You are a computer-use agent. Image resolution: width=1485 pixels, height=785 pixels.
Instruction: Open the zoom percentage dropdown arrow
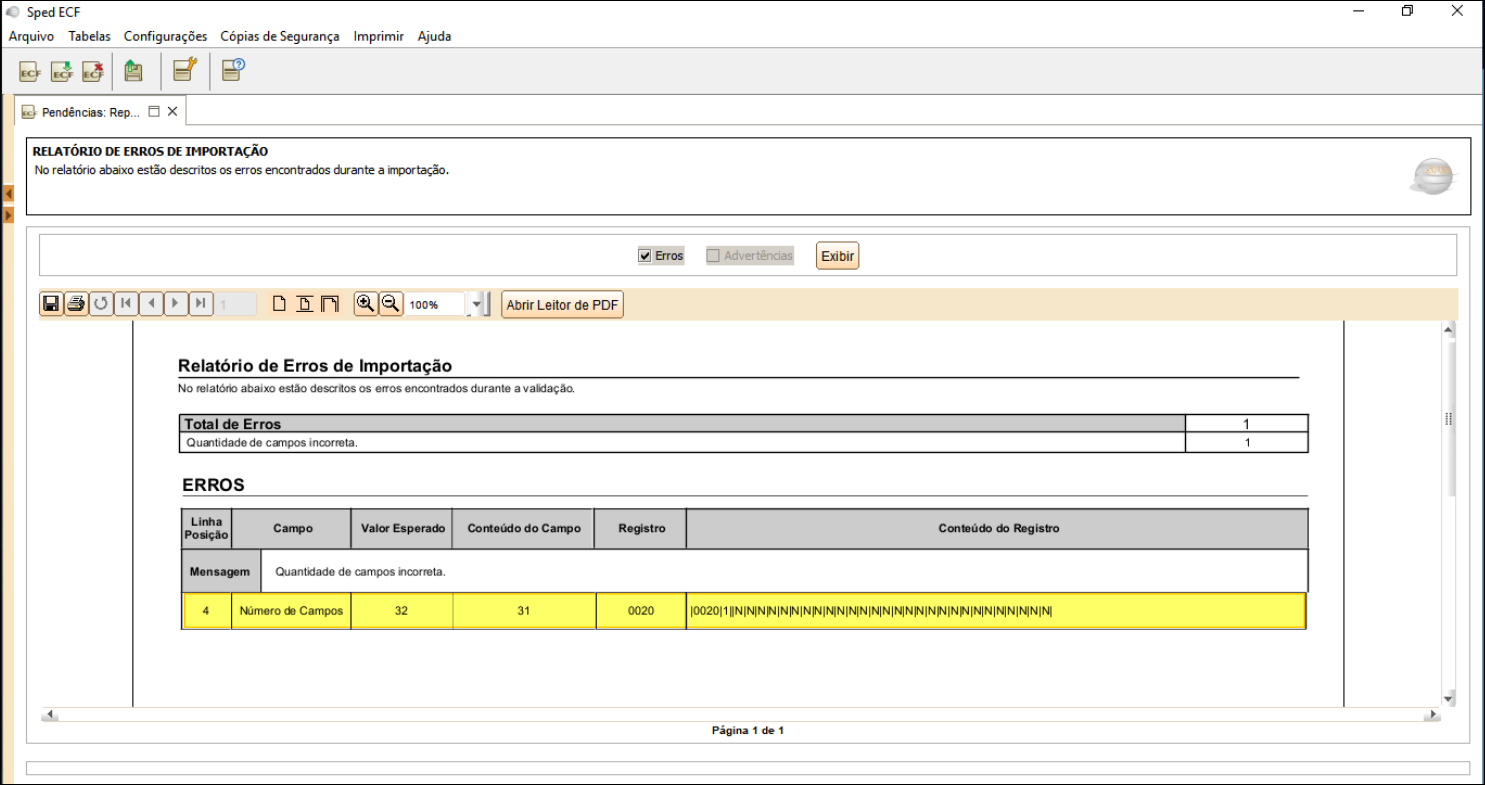pos(477,305)
